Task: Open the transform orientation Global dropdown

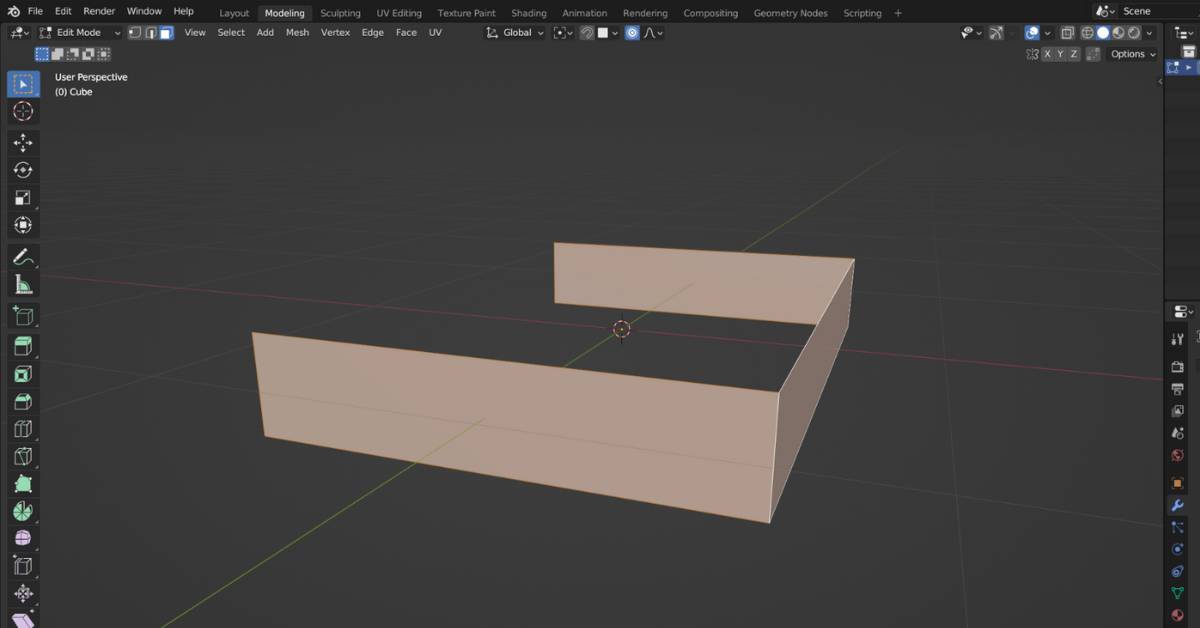Action: (x=516, y=32)
